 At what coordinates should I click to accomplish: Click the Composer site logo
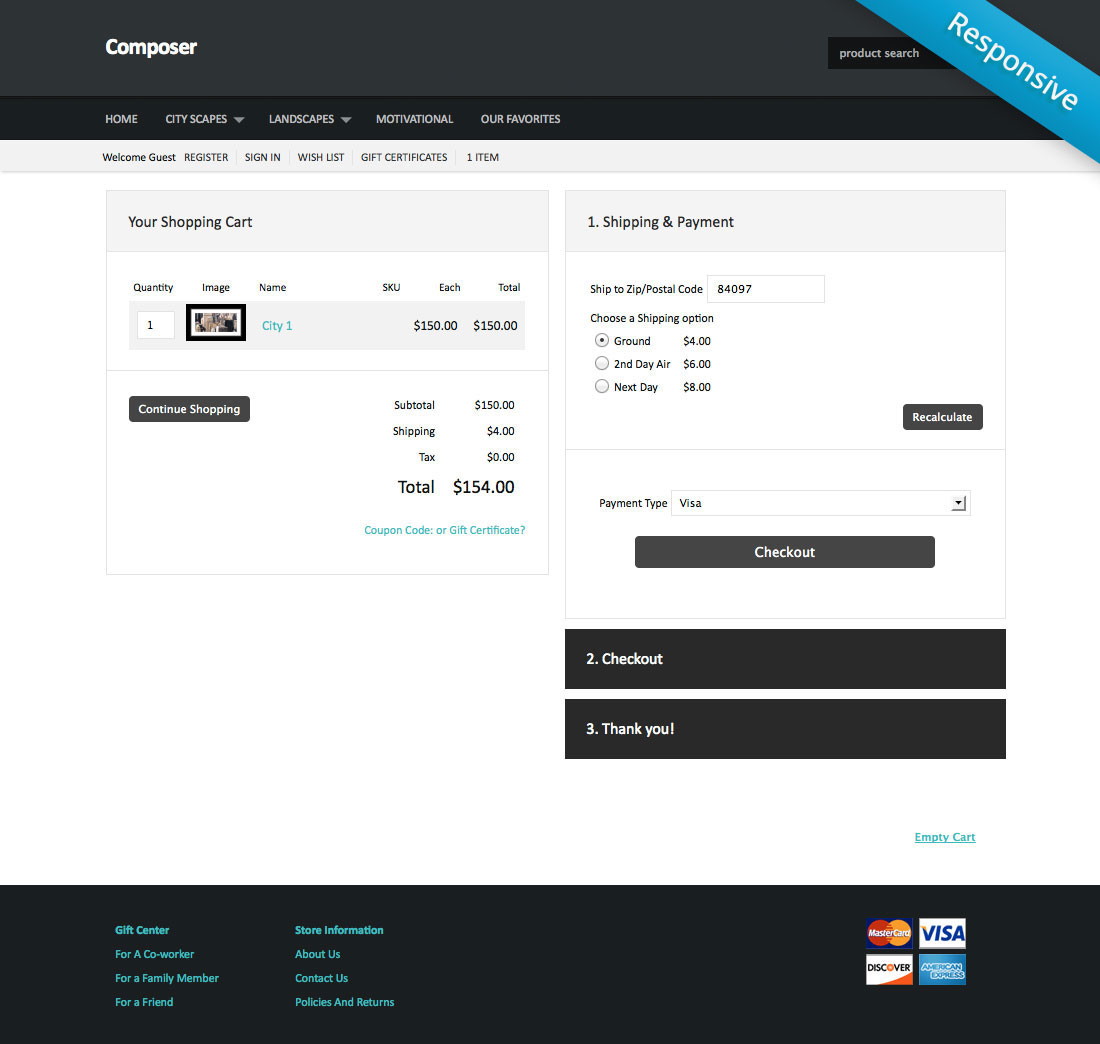click(151, 47)
